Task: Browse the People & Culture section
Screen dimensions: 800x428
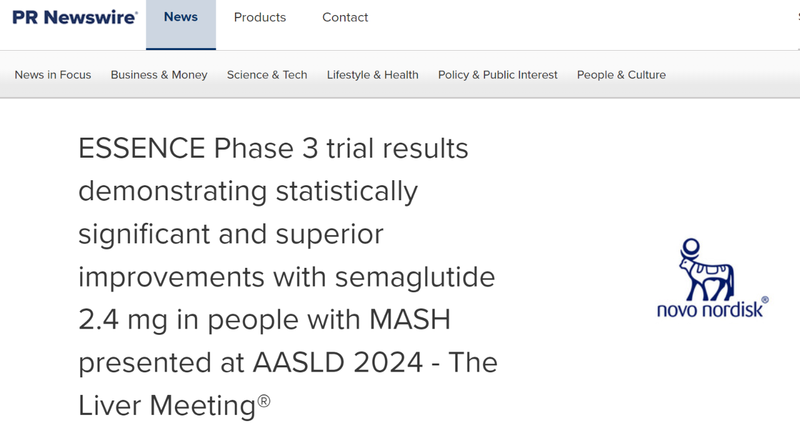Action: [x=621, y=75]
